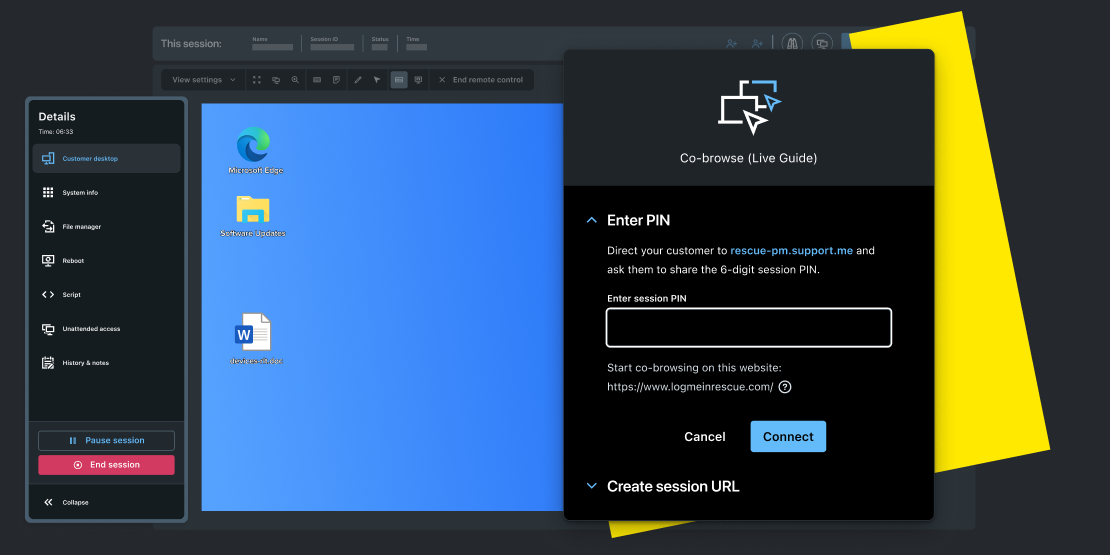Click the Pause session button
This screenshot has width=1110, height=555.
pyautogui.click(x=106, y=440)
